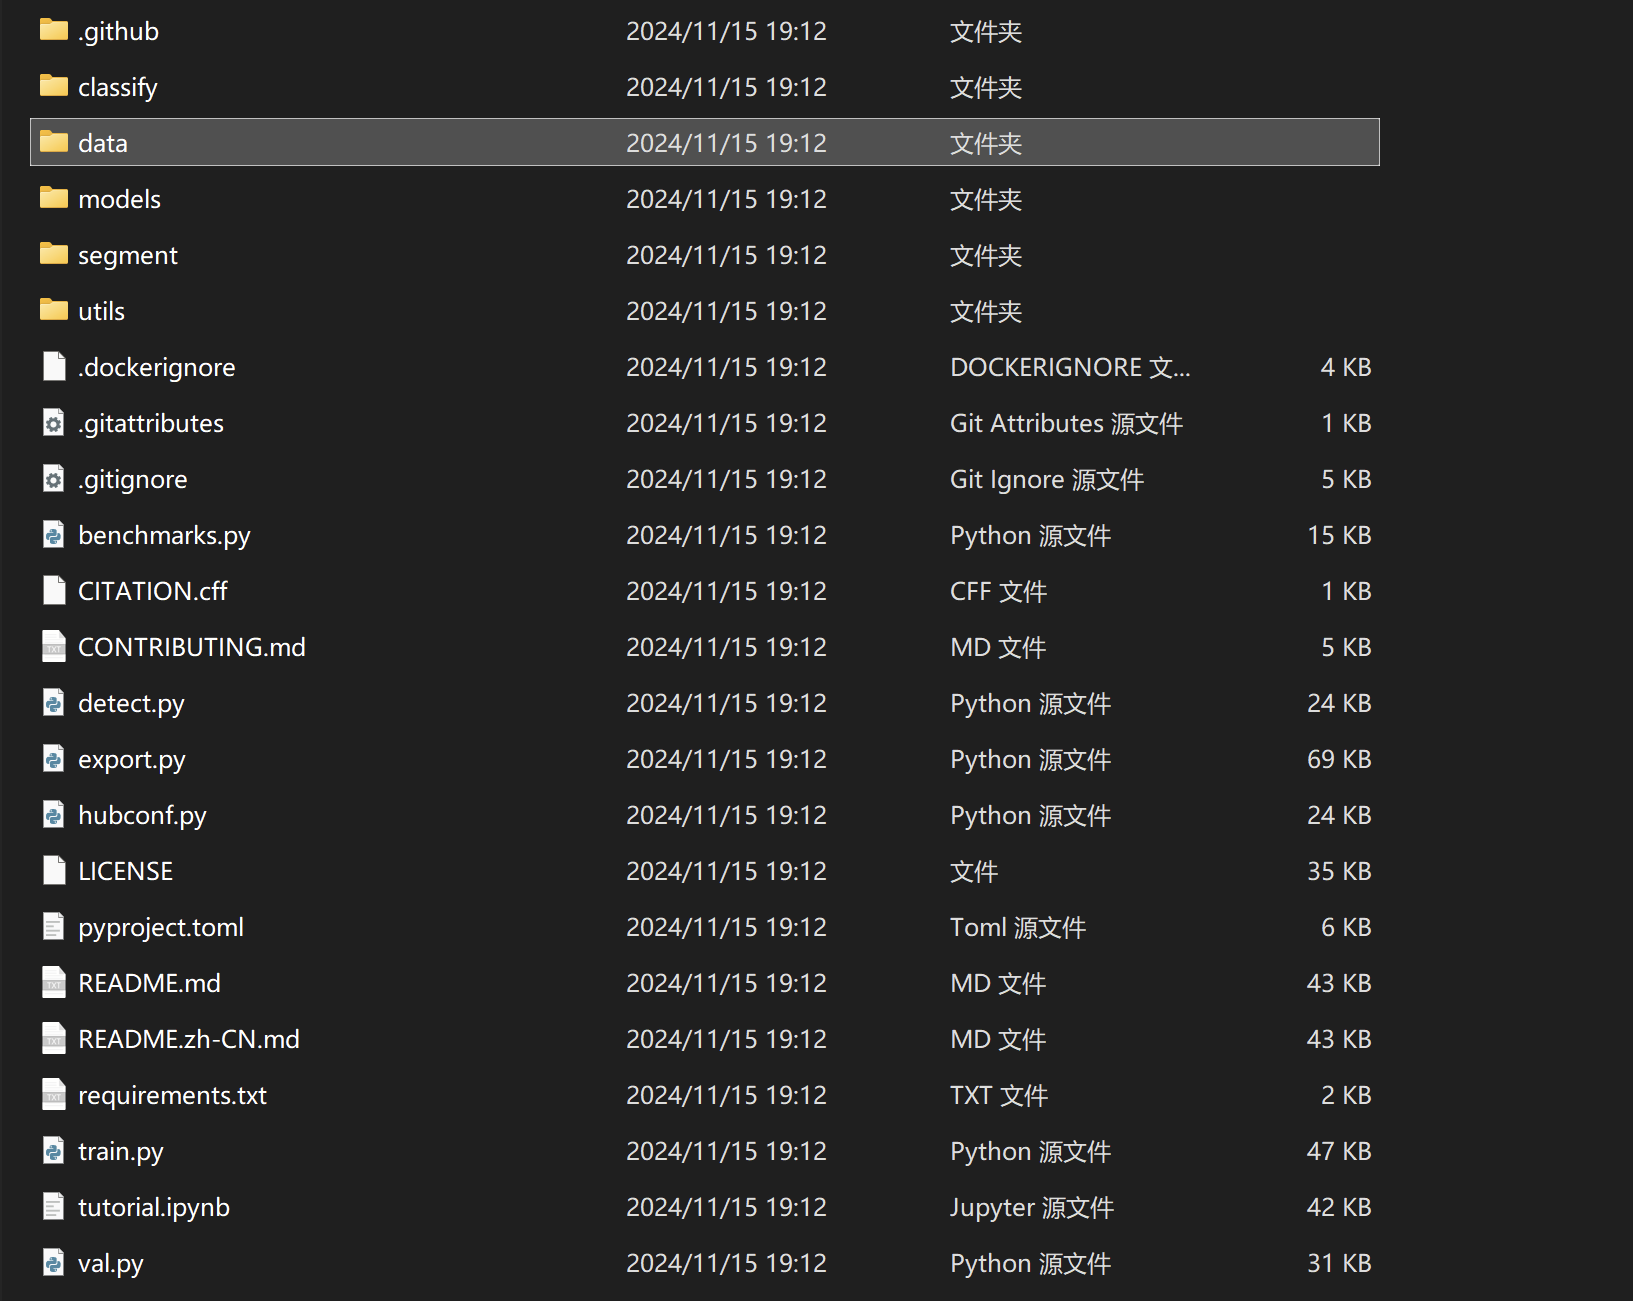Click the 35 KB size of LICENSE
This screenshot has height=1301, width=1633.
click(x=1339, y=871)
